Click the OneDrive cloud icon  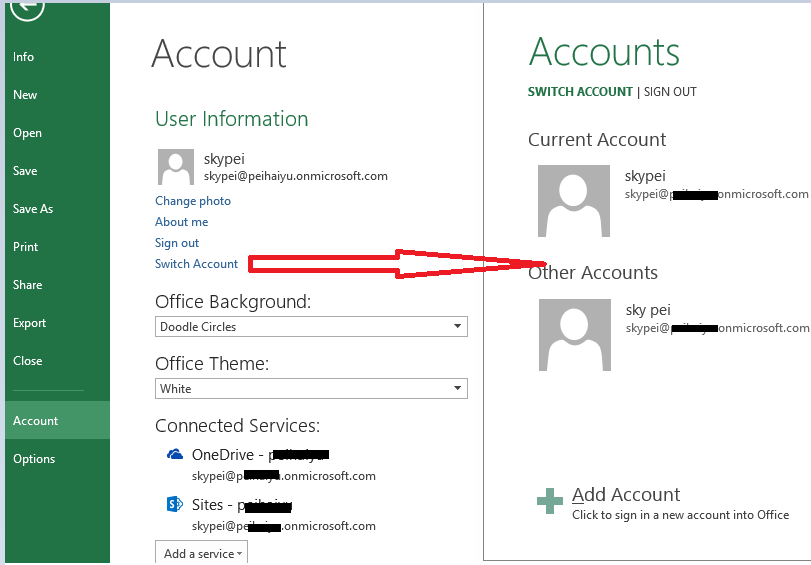point(175,454)
